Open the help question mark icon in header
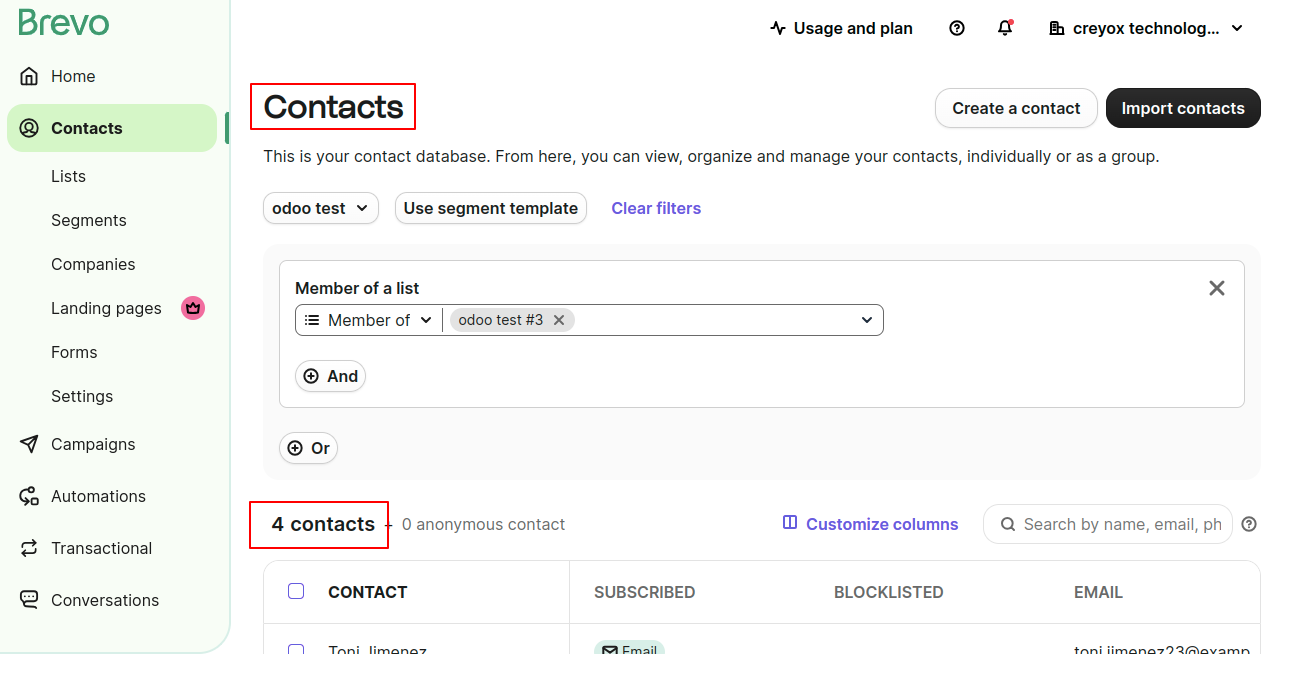The height and width of the screenshot is (679, 1292). [957, 28]
